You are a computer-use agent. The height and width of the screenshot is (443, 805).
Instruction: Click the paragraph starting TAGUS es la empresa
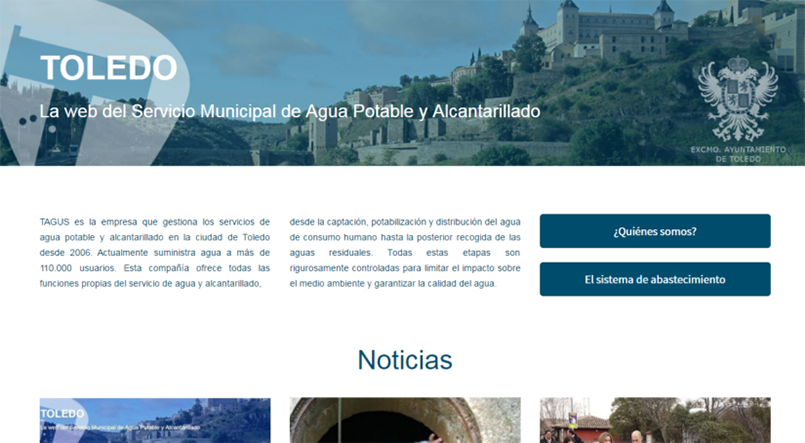[x=155, y=253]
